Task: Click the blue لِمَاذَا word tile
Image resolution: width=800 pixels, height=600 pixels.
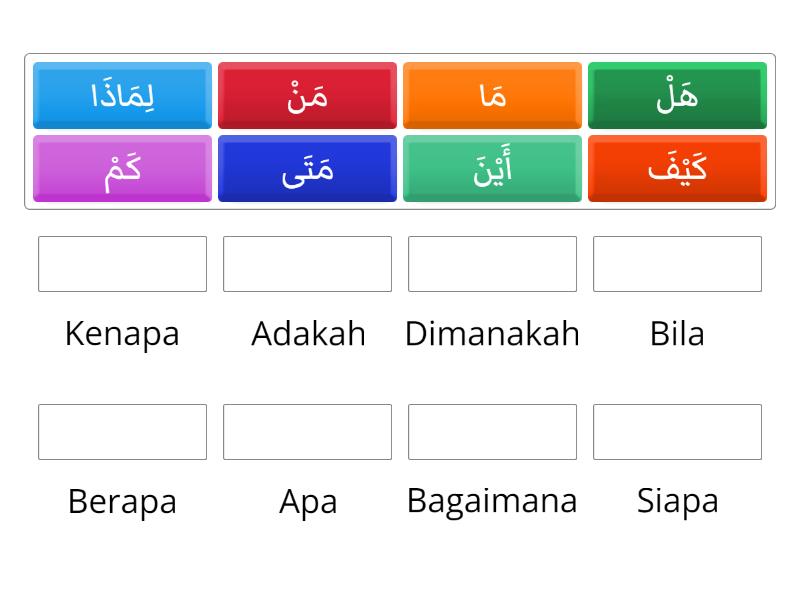Action: [122, 95]
